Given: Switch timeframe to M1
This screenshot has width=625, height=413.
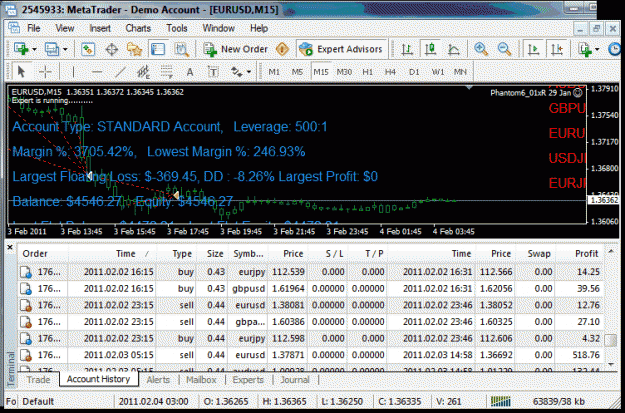Looking at the screenshot, I should 274,72.
